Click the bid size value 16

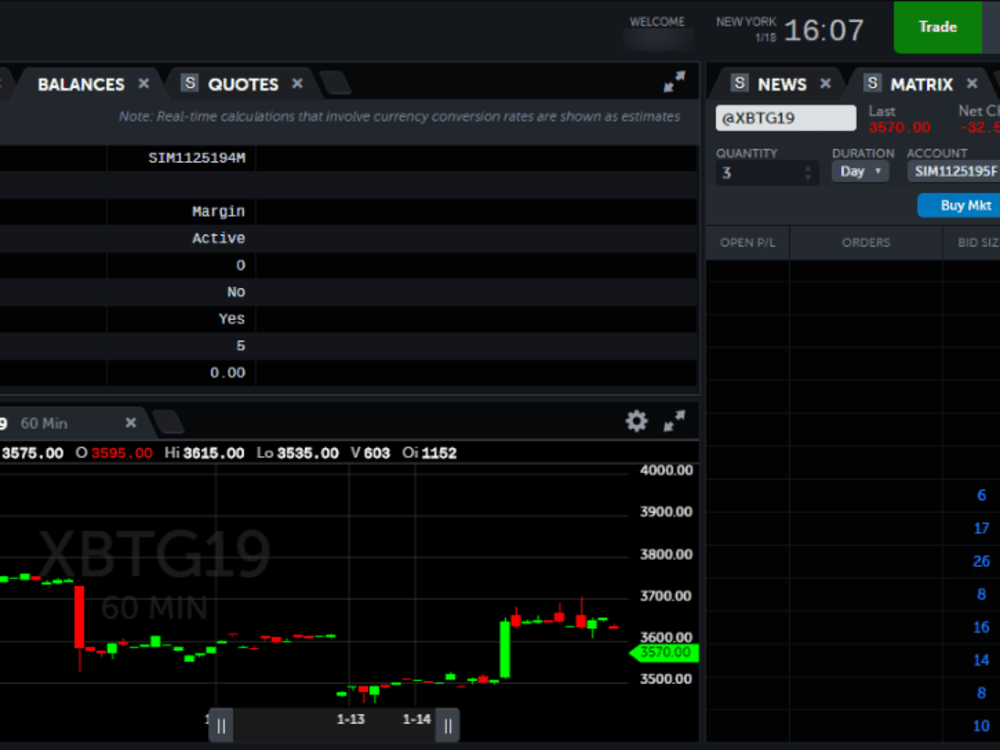tap(981, 627)
